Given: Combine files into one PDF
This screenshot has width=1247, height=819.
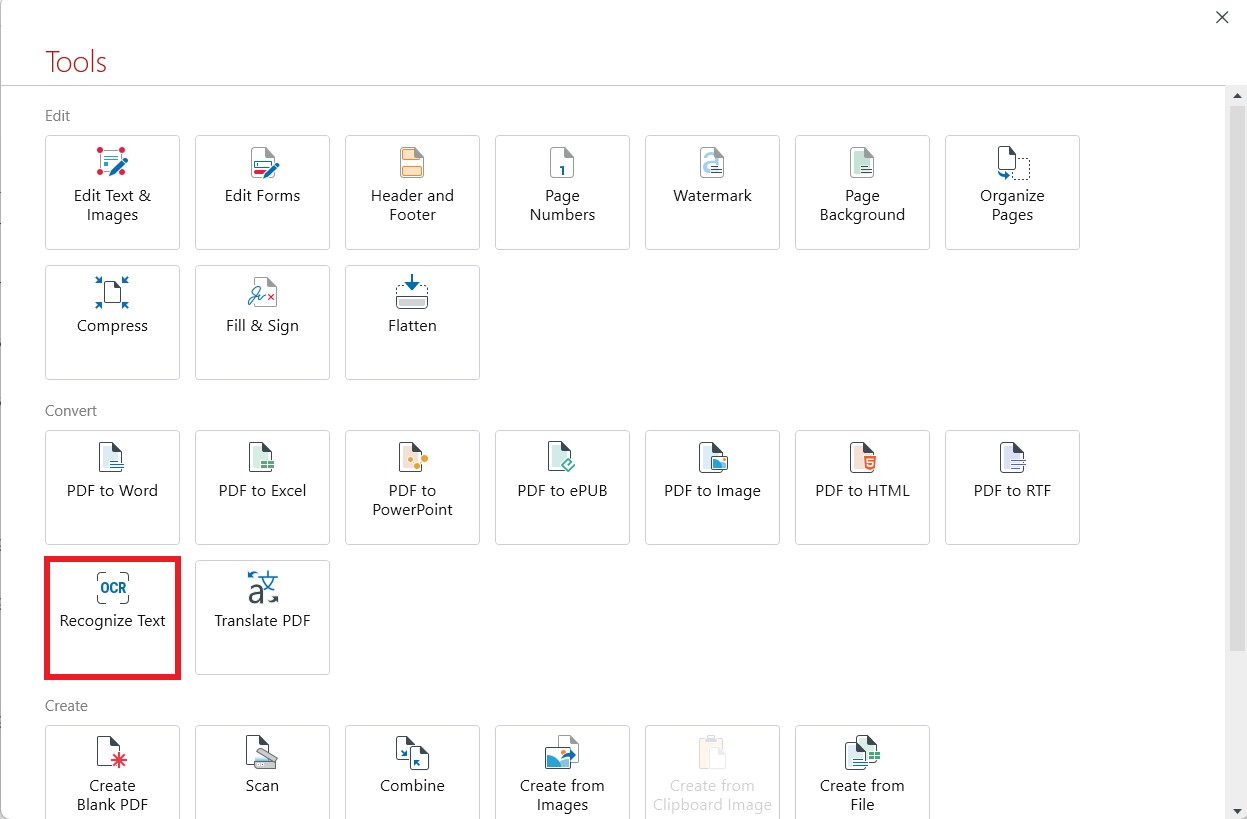Looking at the screenshot, I should 412,770.
